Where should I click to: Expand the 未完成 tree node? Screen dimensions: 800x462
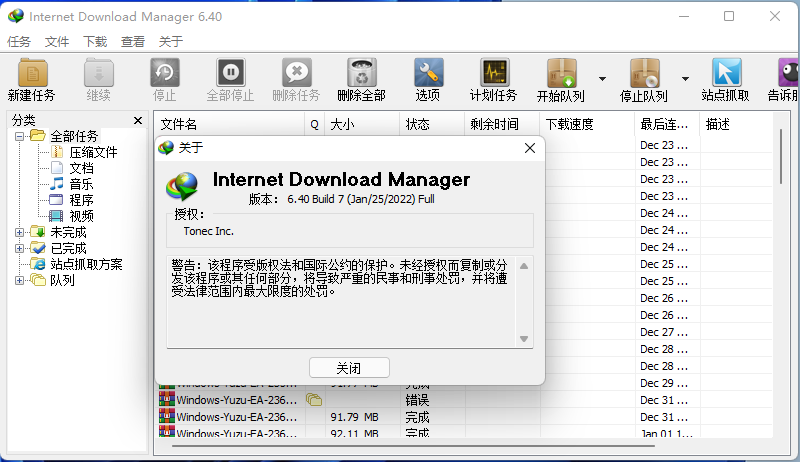(x=19, y=233)
